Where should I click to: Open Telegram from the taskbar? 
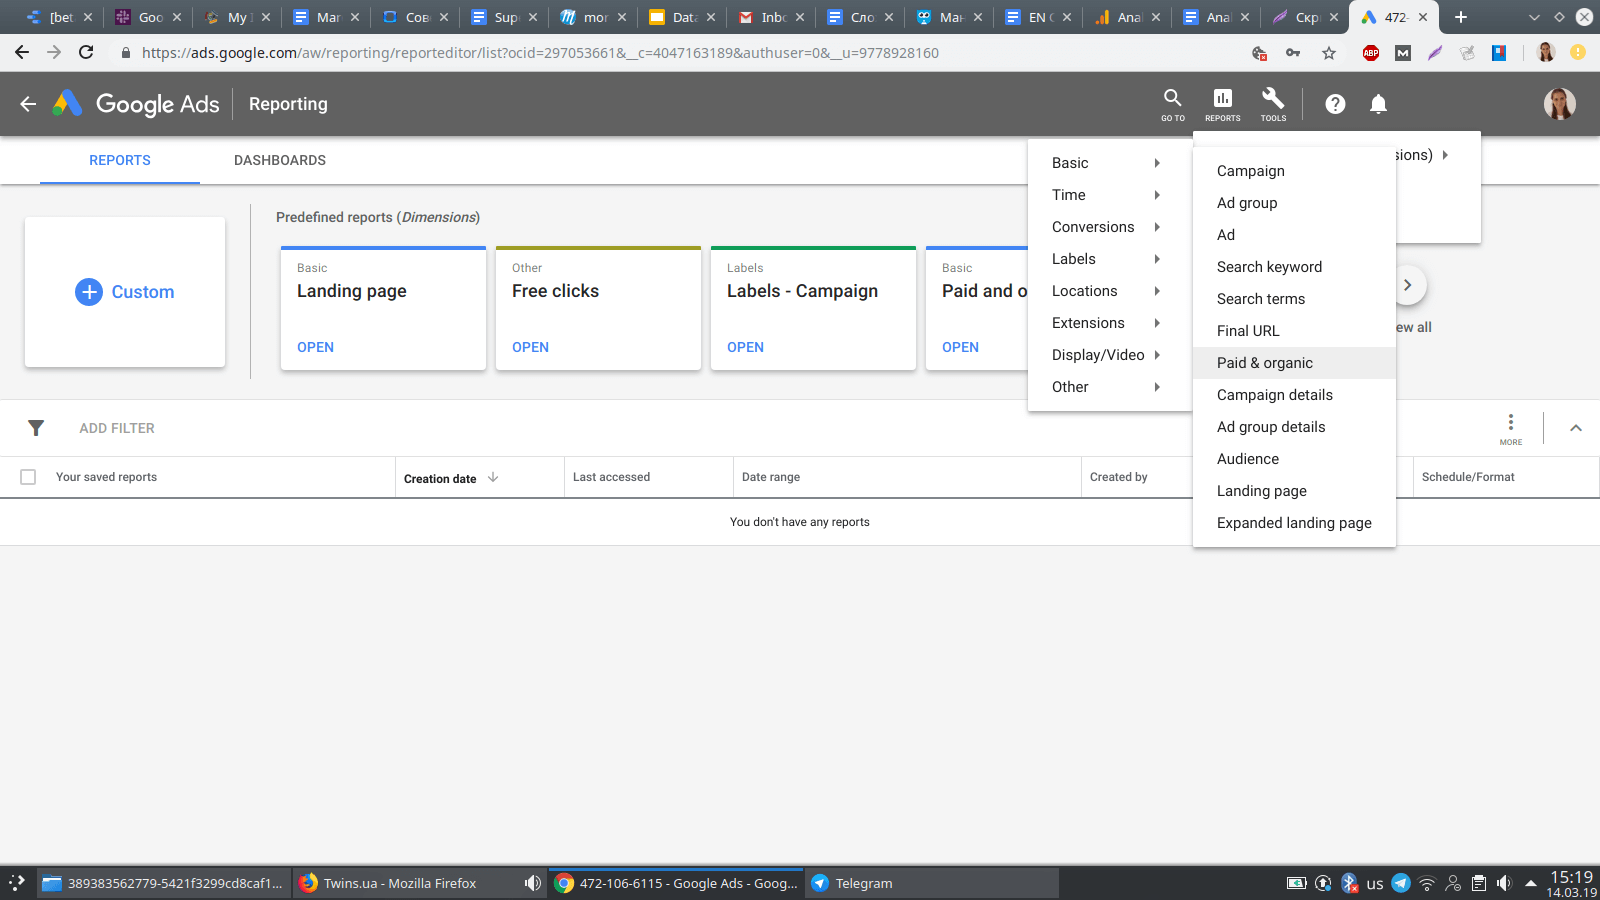[x=932, y=883]
